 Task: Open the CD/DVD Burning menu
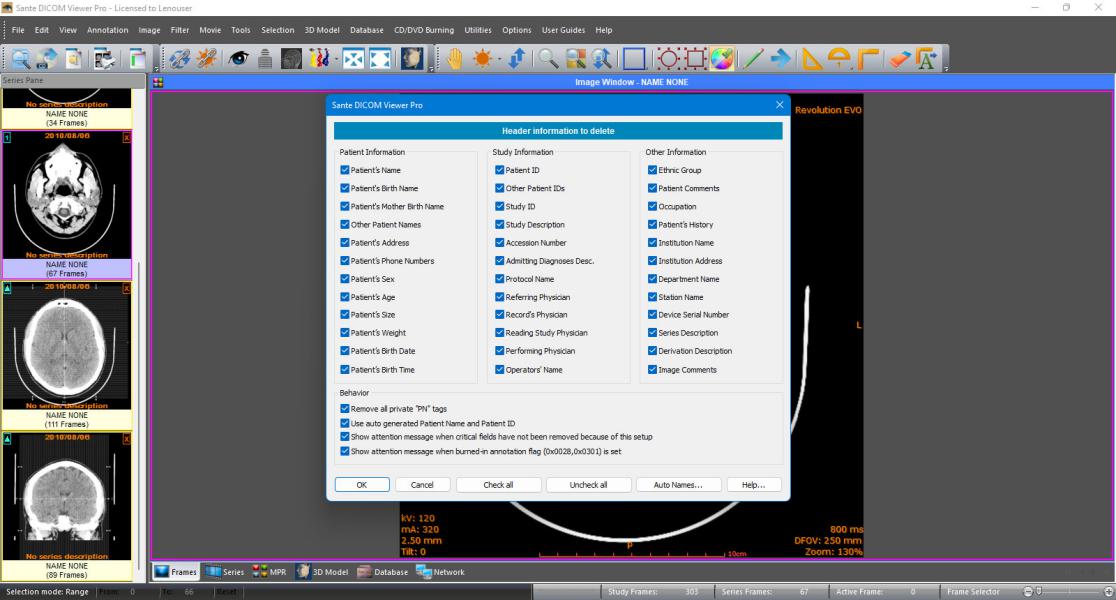coord(423,30)
